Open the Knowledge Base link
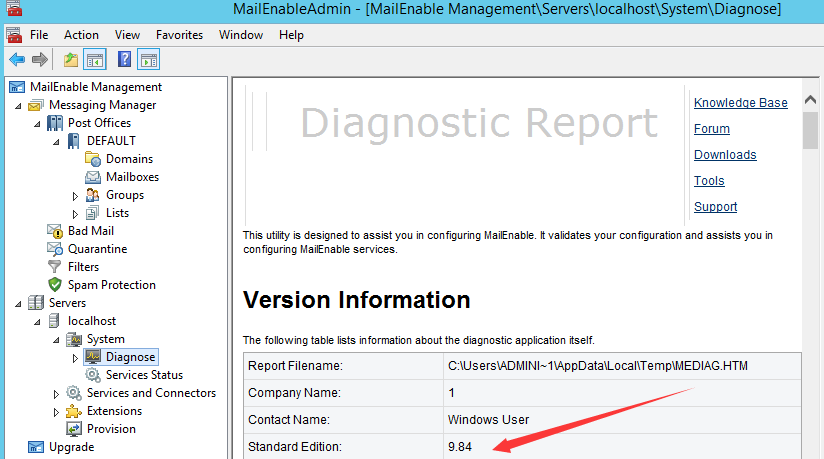The height and width of the screenshot is (459, 824). pos(740,103)
